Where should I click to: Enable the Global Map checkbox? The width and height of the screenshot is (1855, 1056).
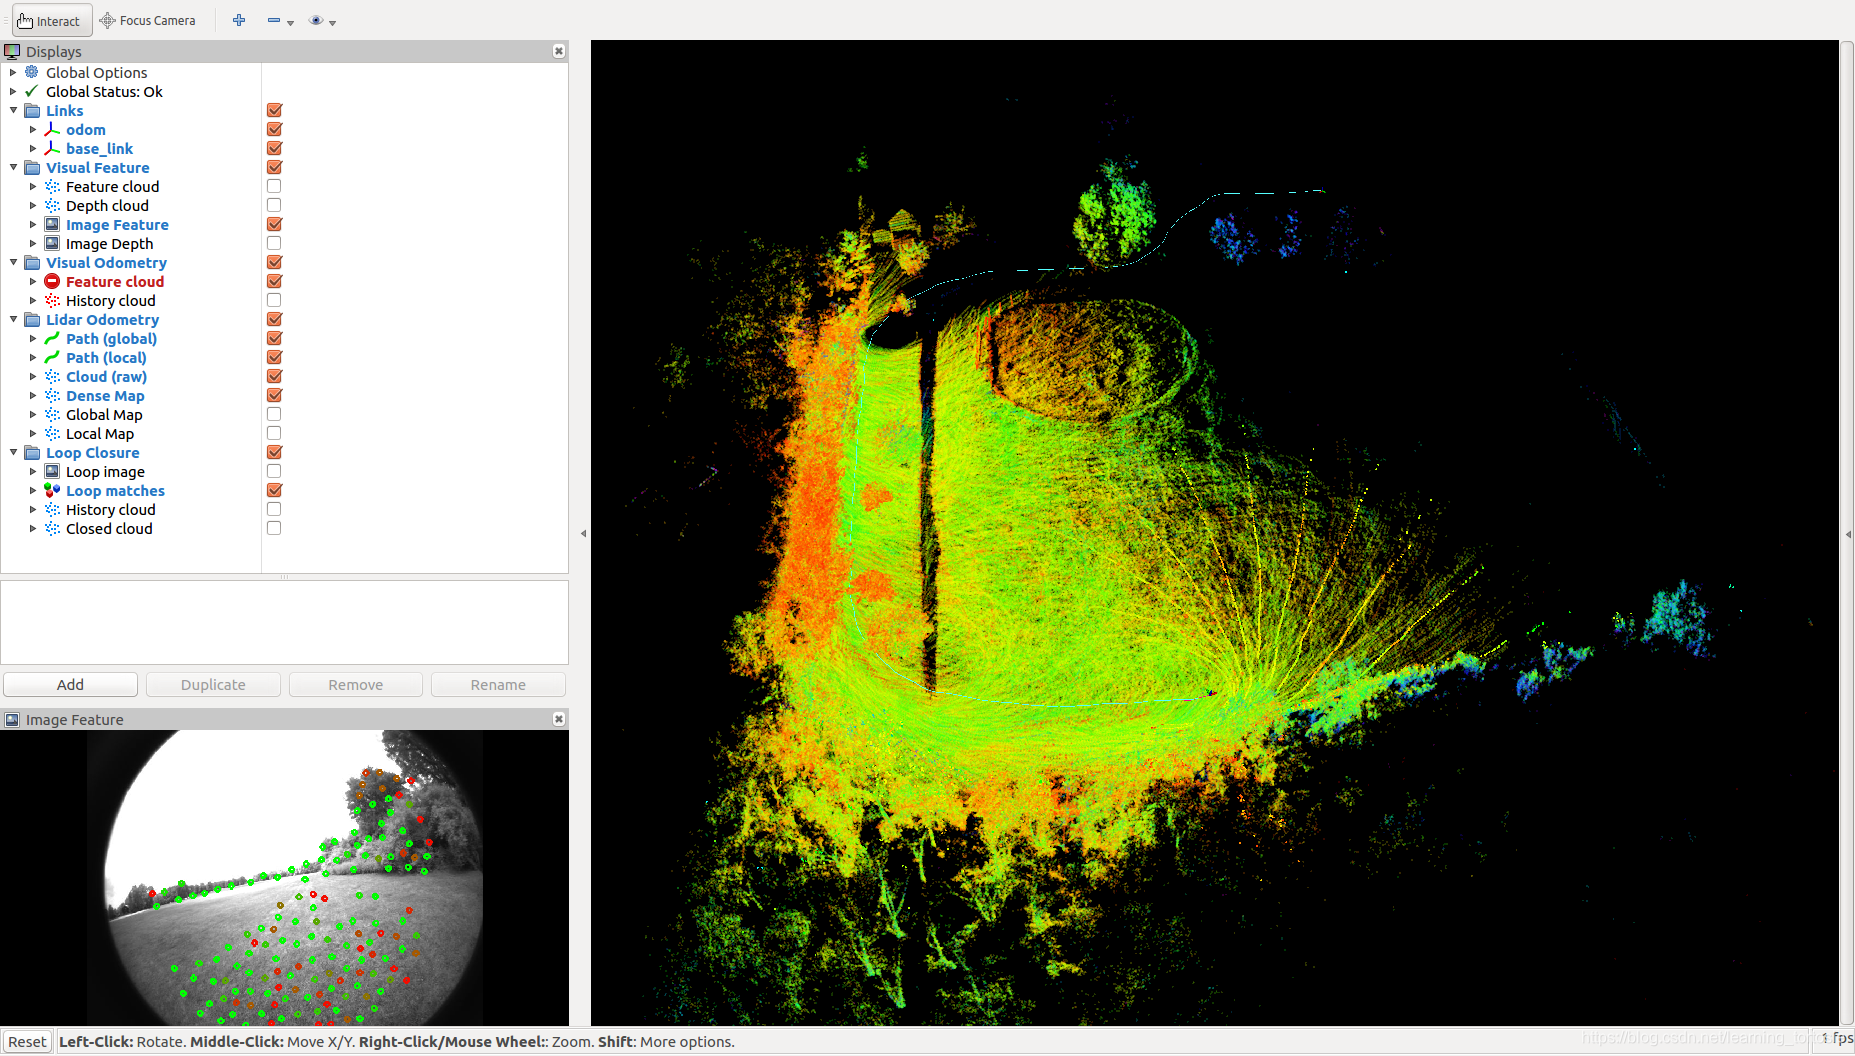tap(274, 414)
